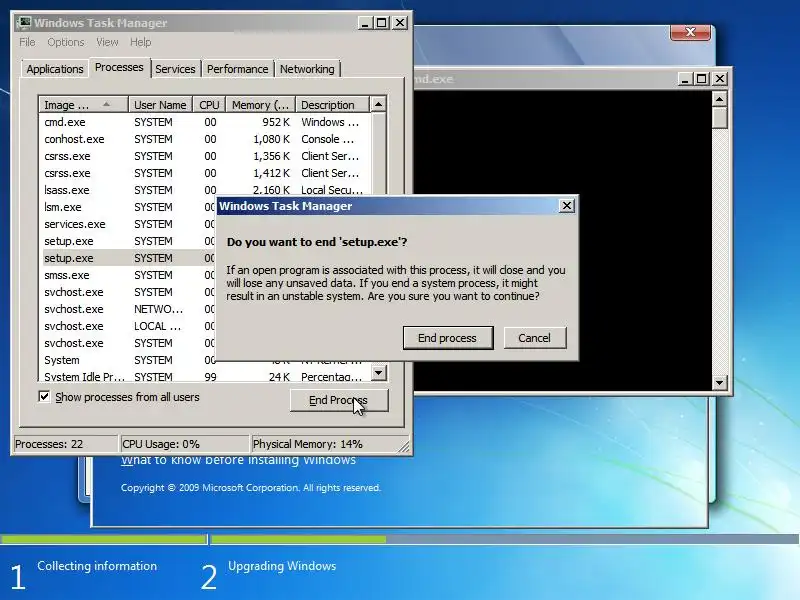Click the Task Manager resize grip

[x=404, y=446]
